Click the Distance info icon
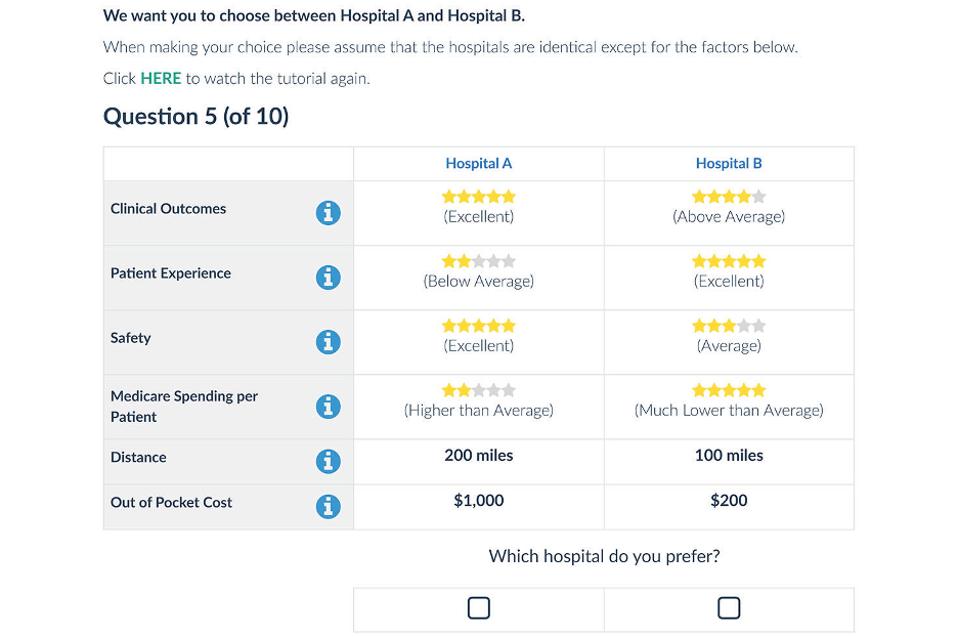Screen dimensions: 958x637 coord(328,461)
